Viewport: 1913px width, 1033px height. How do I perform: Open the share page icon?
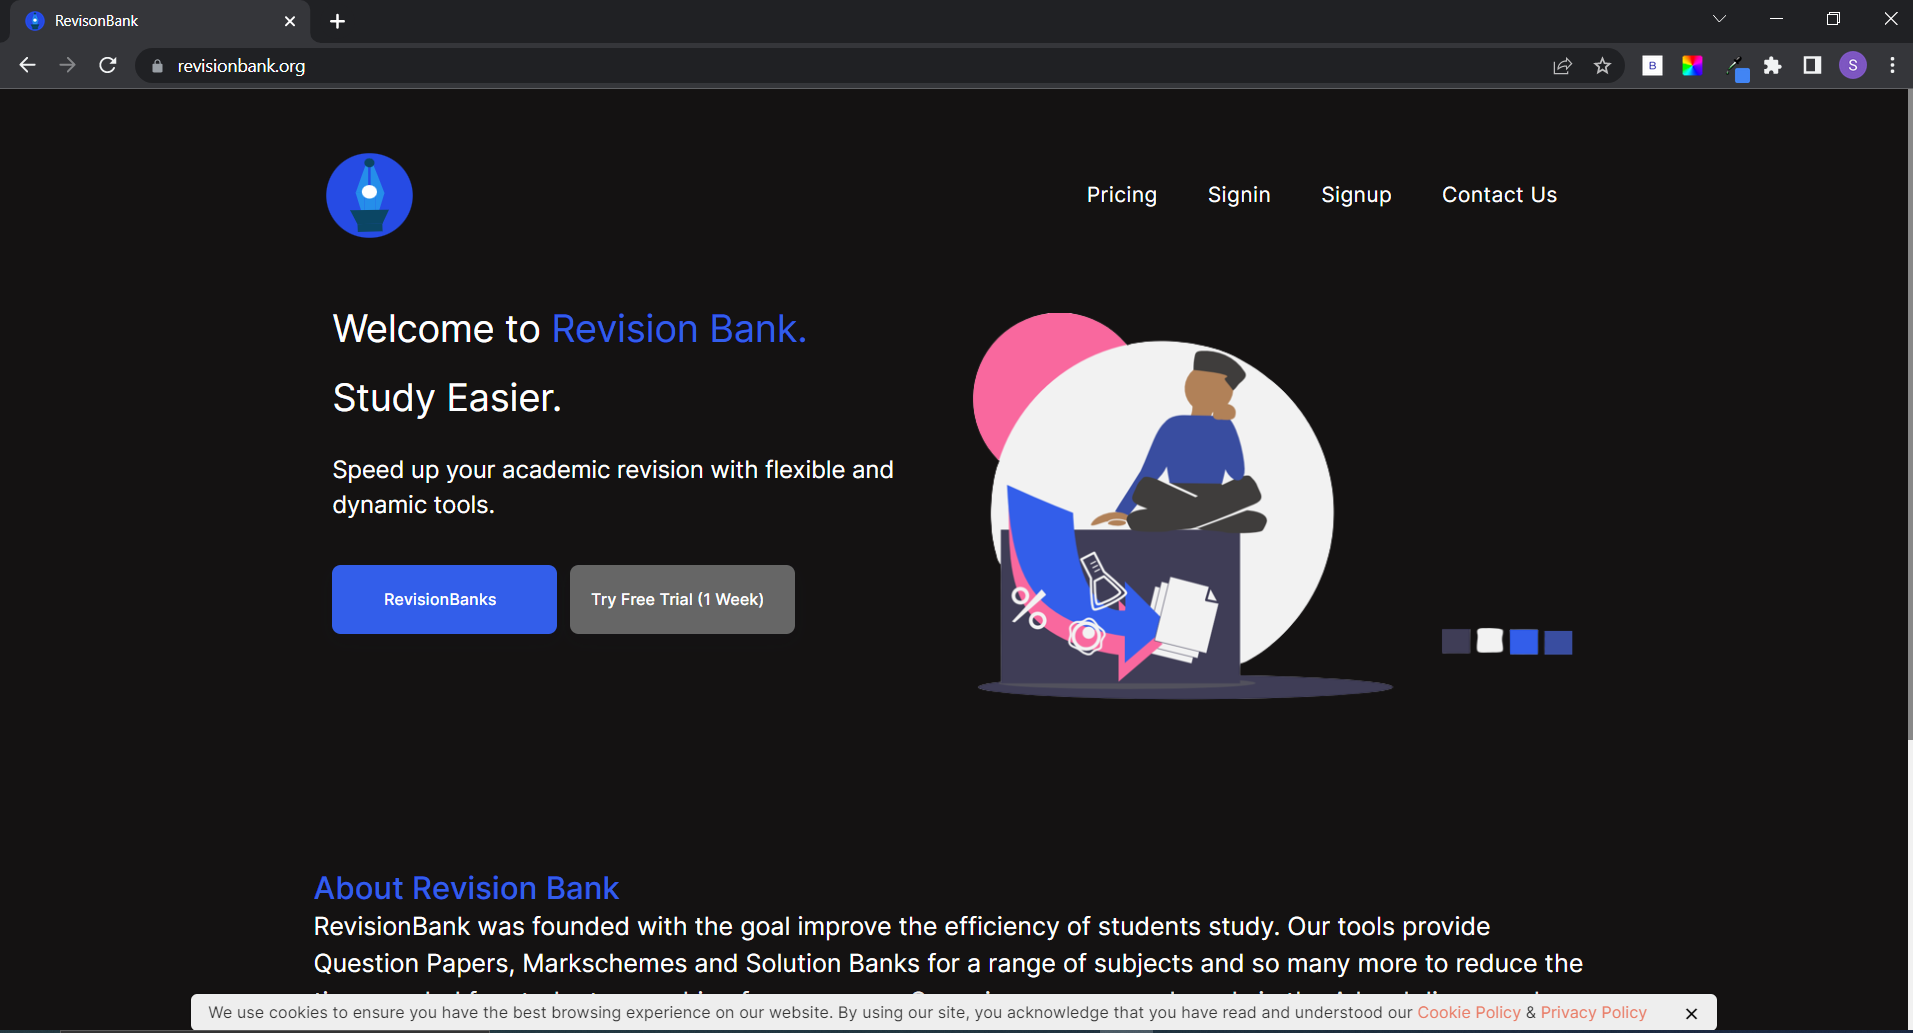[1562, 66]
